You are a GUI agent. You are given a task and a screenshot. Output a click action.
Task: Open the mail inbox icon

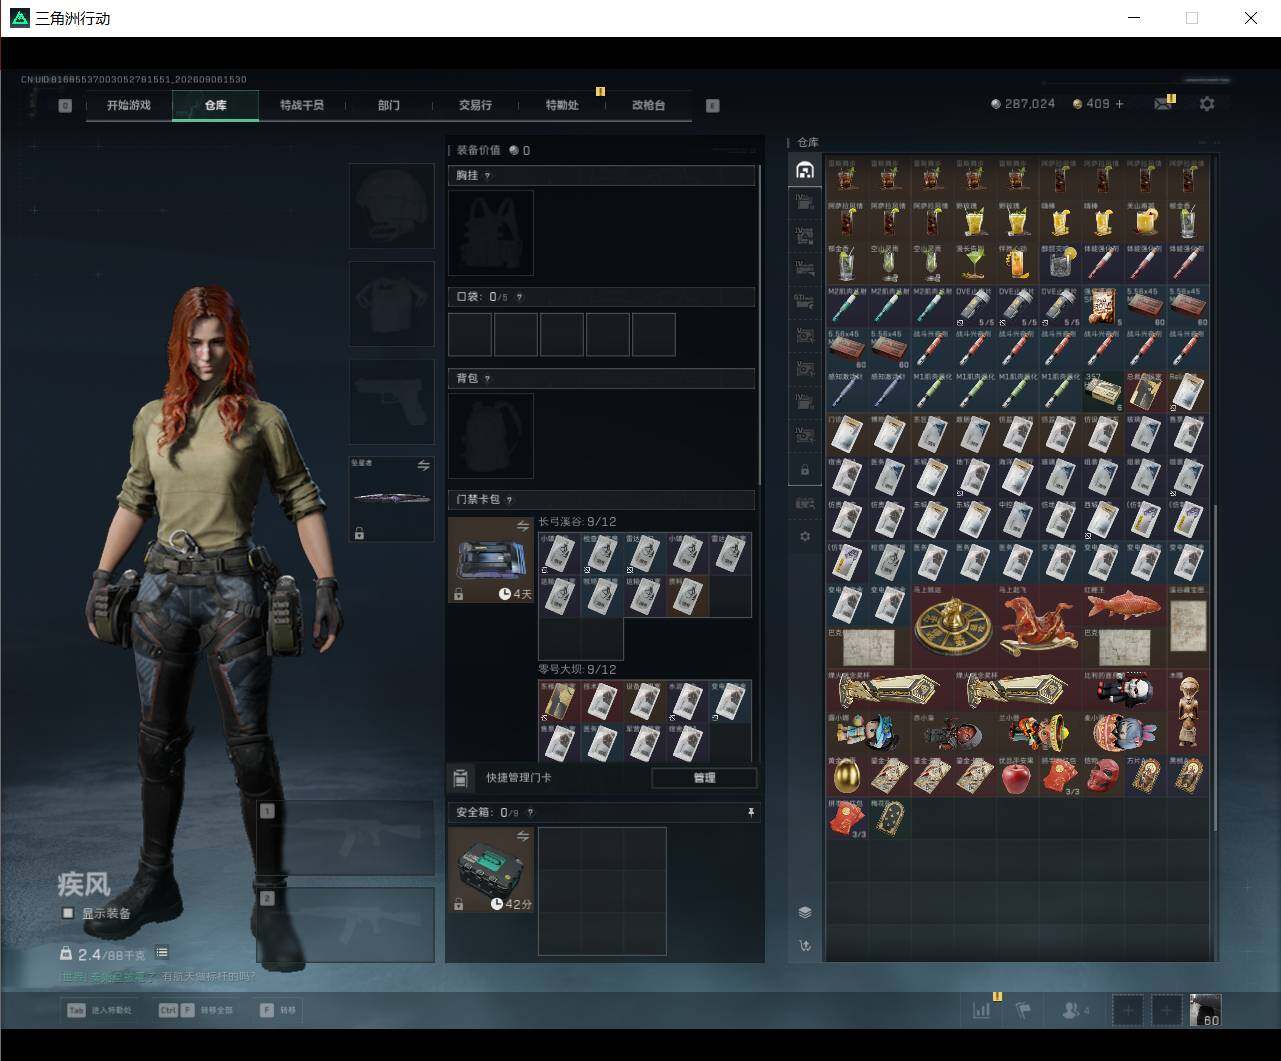1163,104
